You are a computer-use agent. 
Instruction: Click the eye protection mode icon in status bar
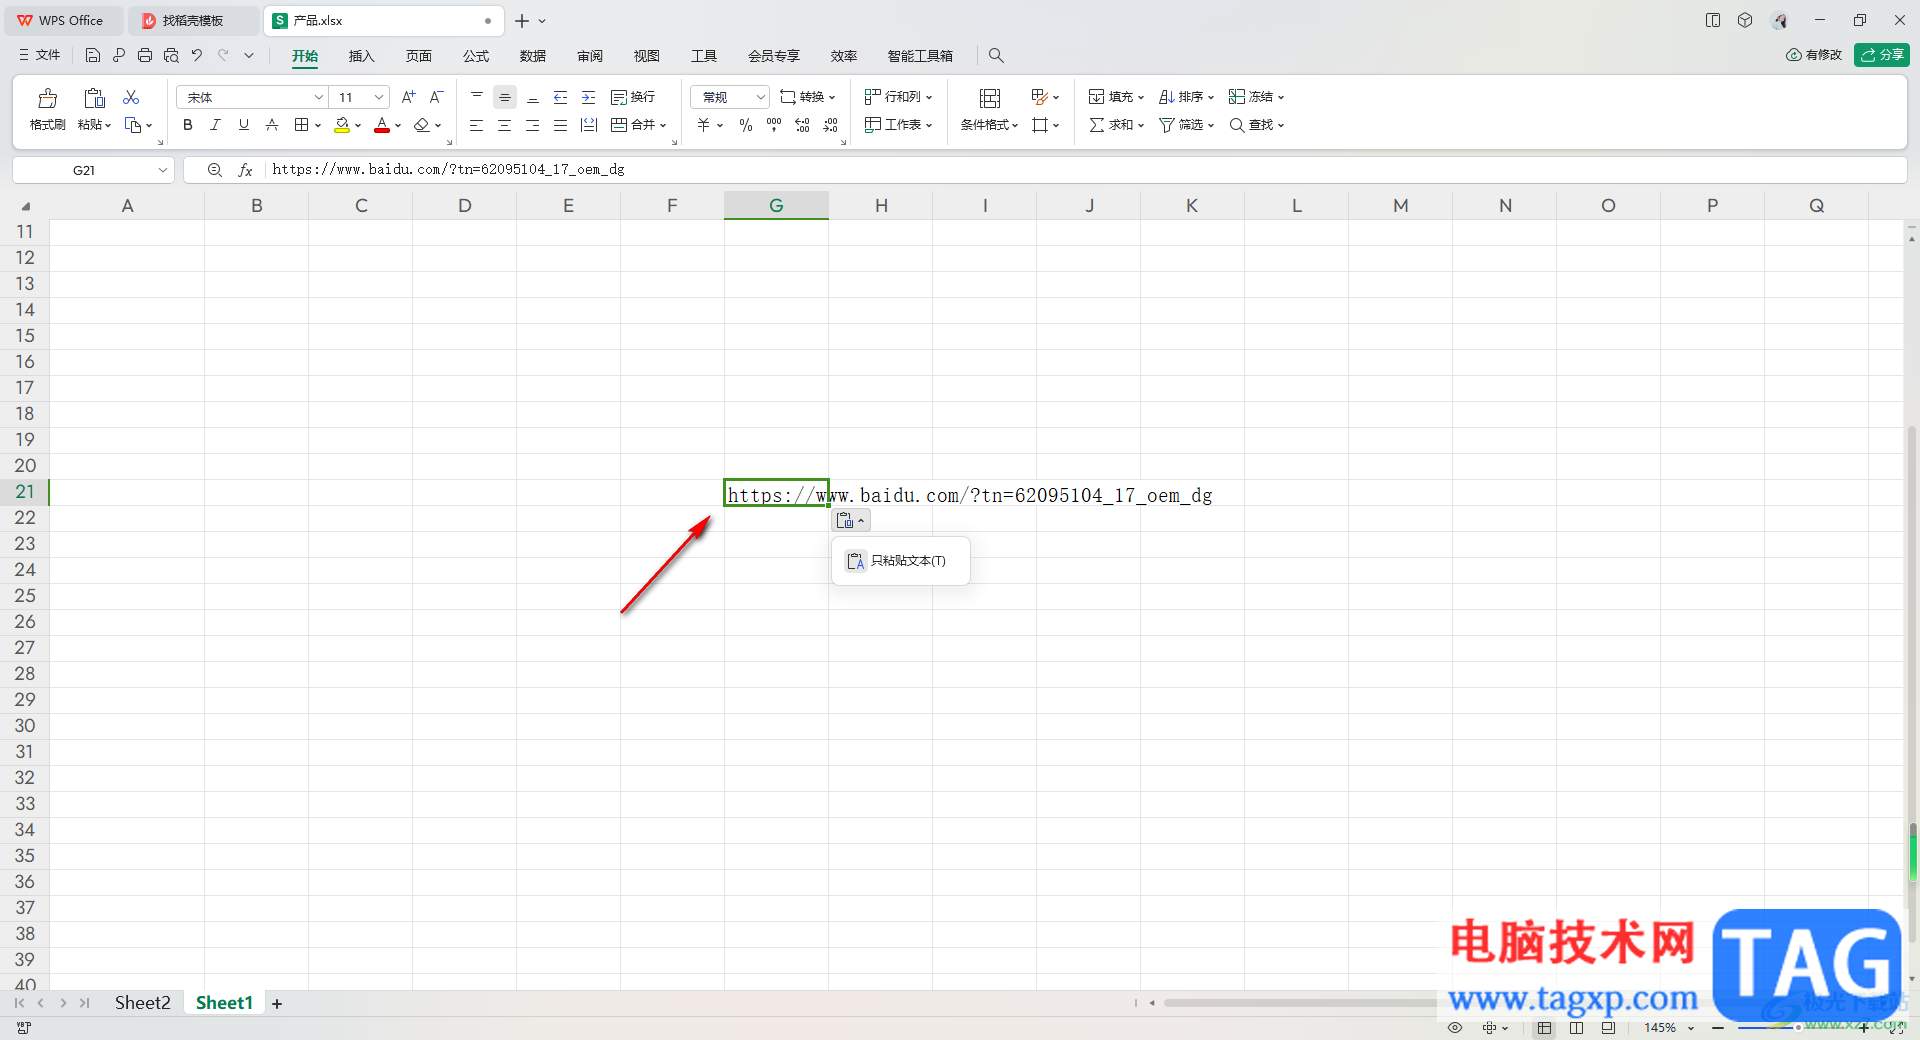click(1455, 1027)
